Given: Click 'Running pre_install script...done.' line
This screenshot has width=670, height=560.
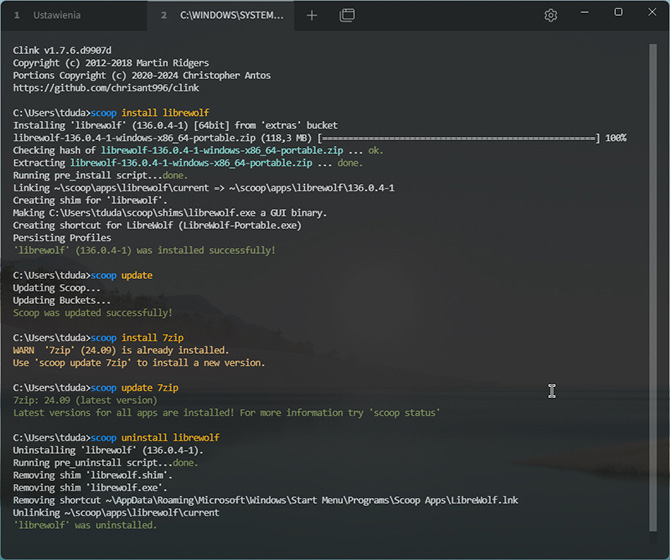Looking at the screenshot, I should coord(100,176).
